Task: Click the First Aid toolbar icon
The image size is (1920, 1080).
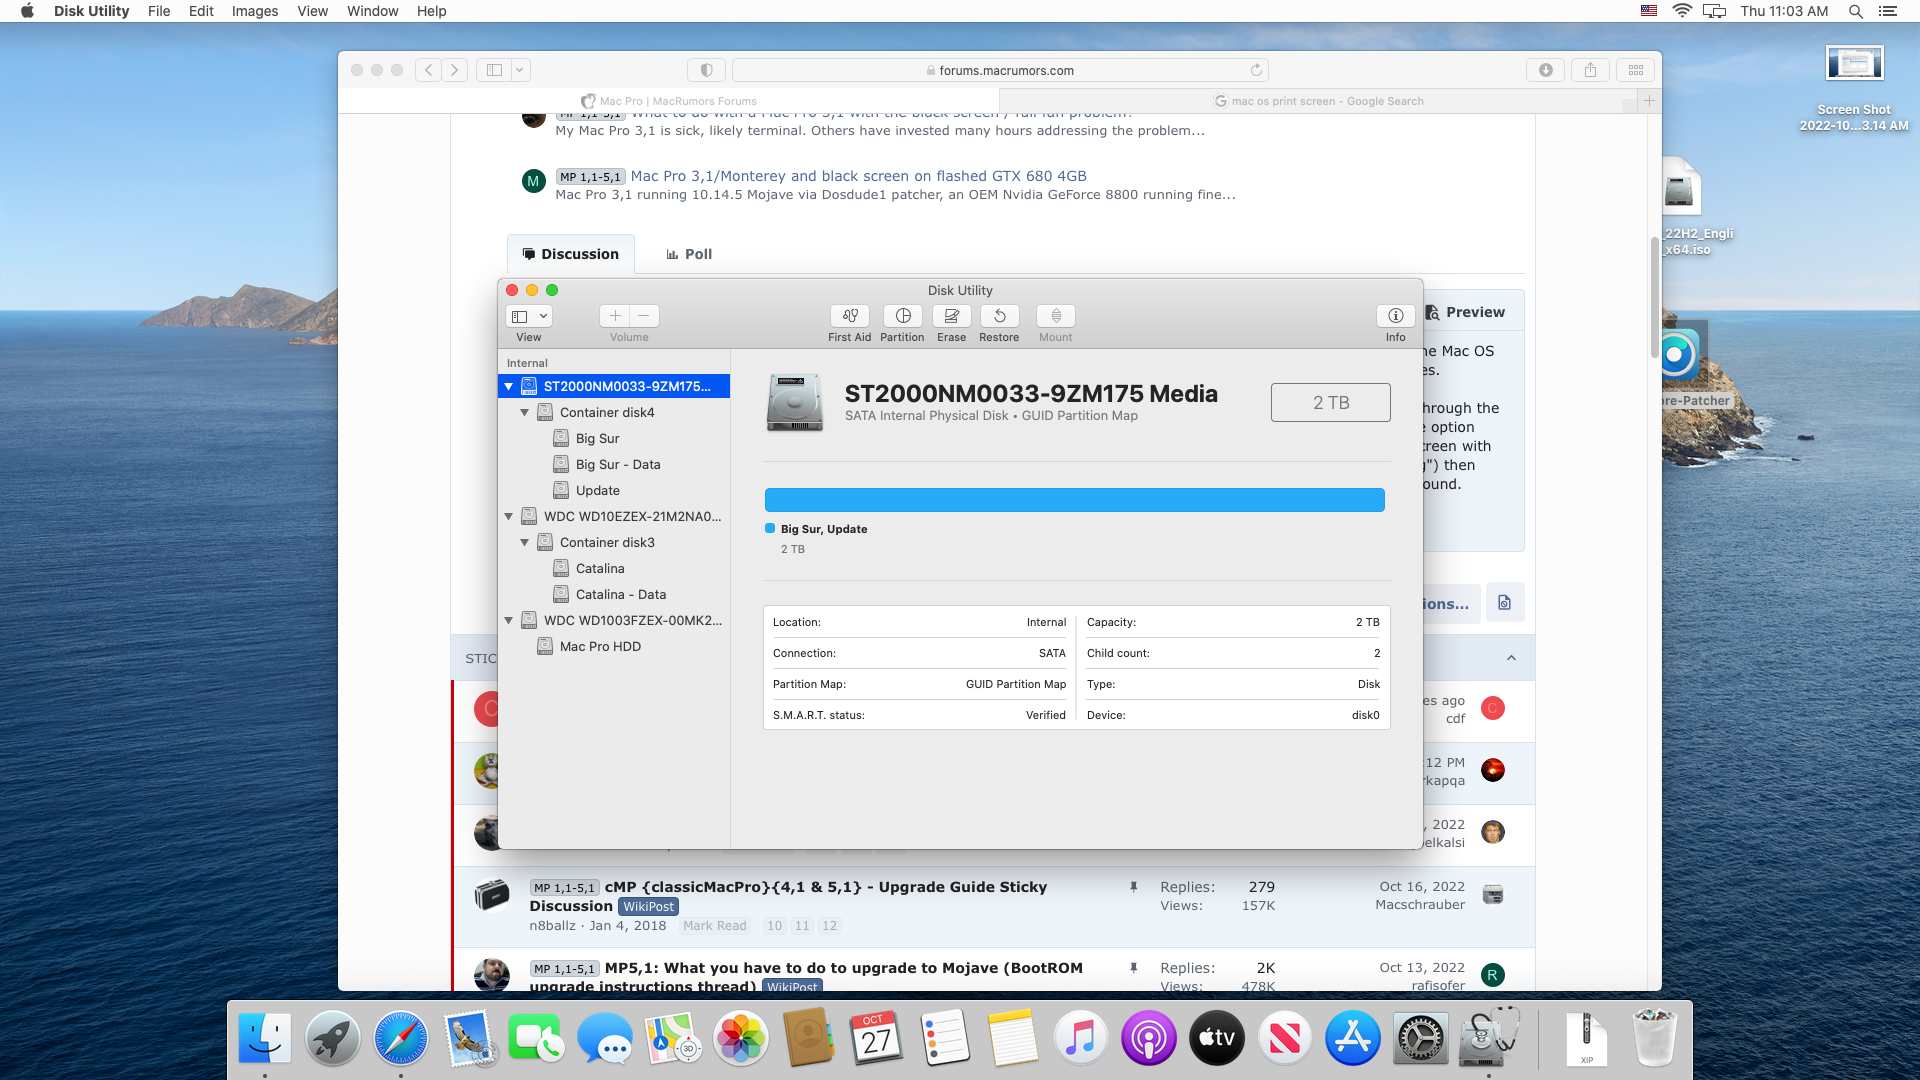Action: click(849, 316)
